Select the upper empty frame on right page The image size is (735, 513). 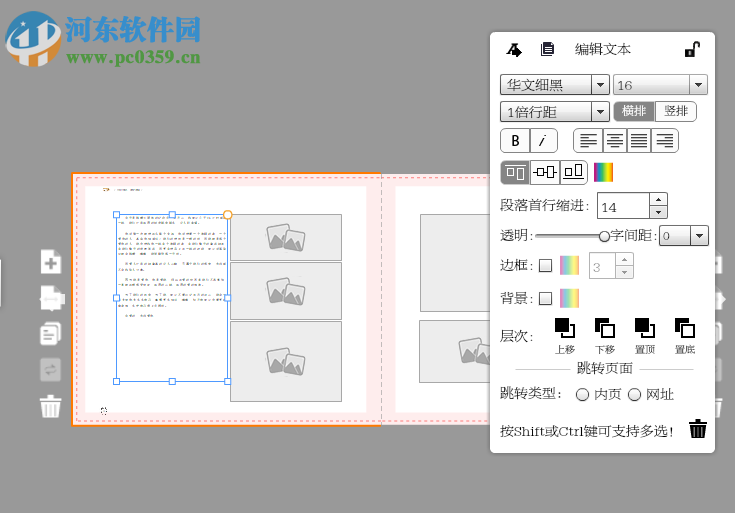coord(455,263)
